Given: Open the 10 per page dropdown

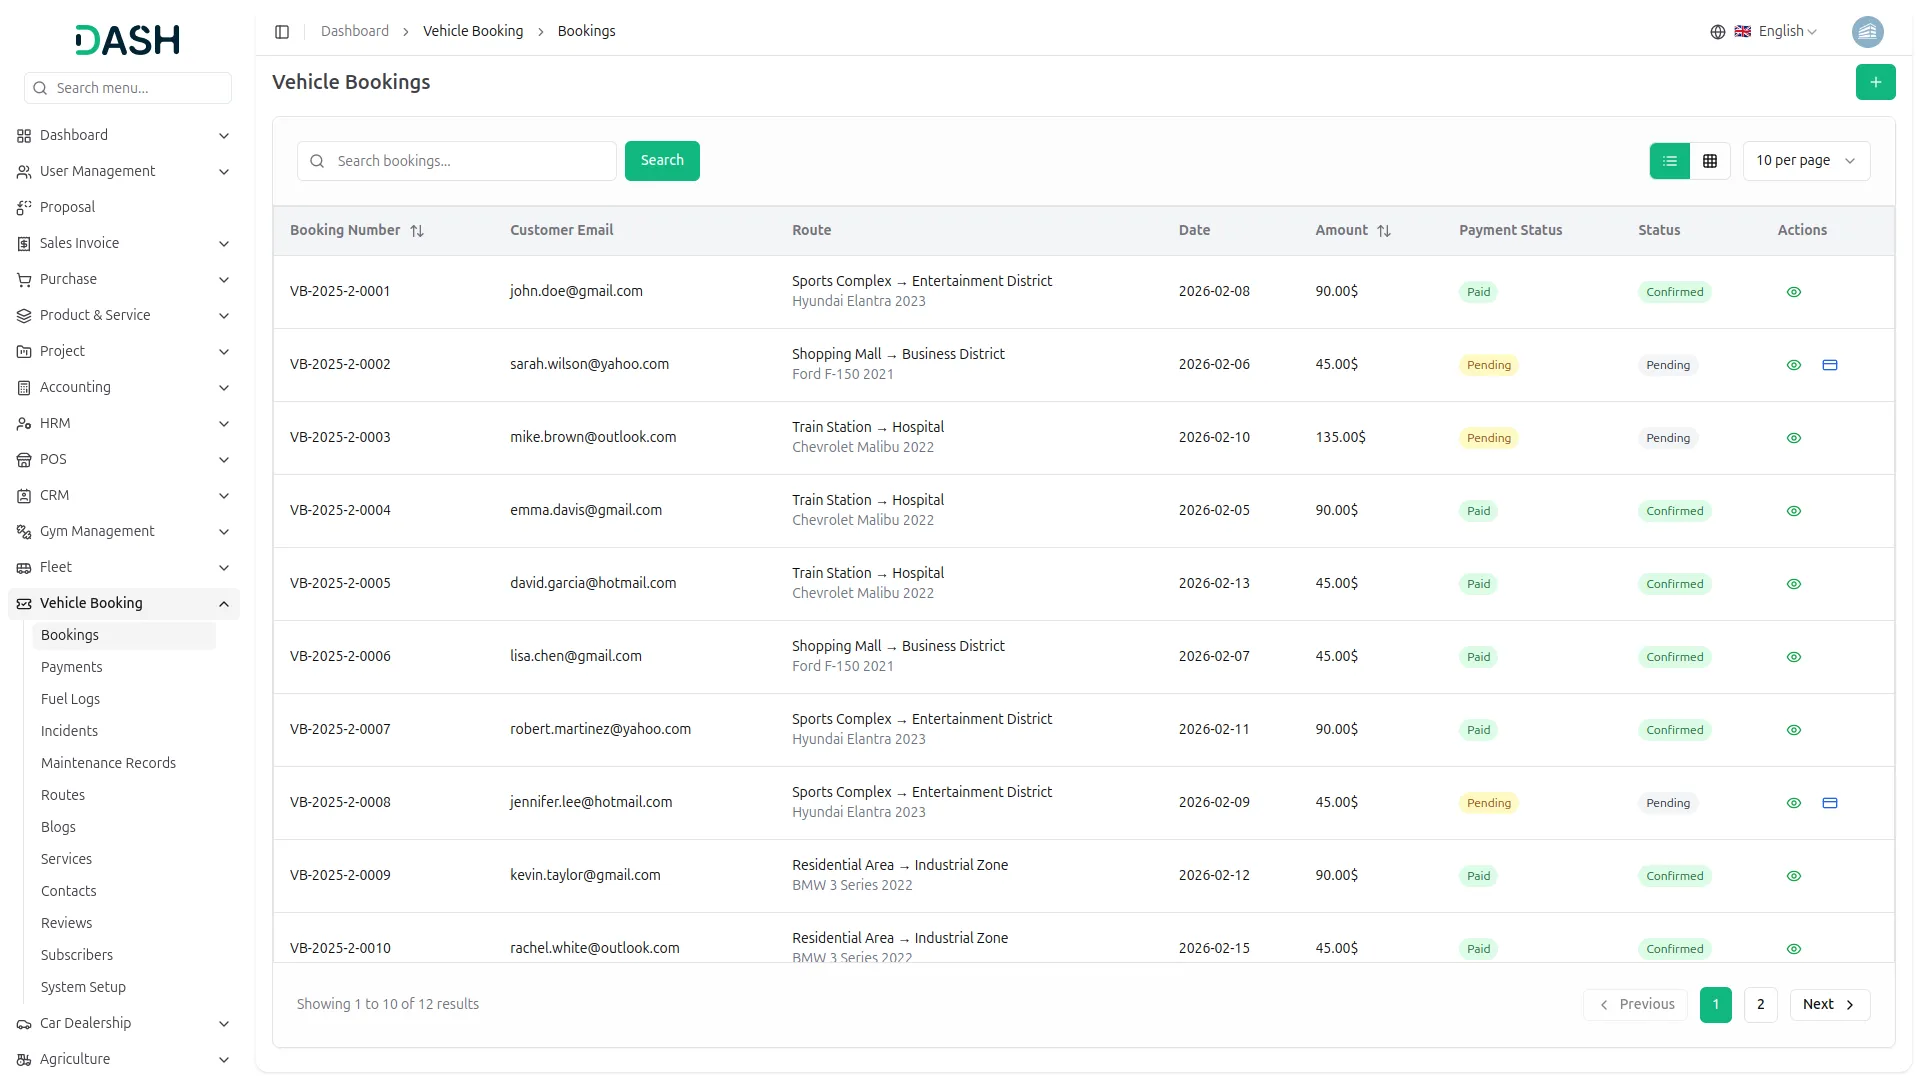Looking at the screenshot, I should point(1806,161).
